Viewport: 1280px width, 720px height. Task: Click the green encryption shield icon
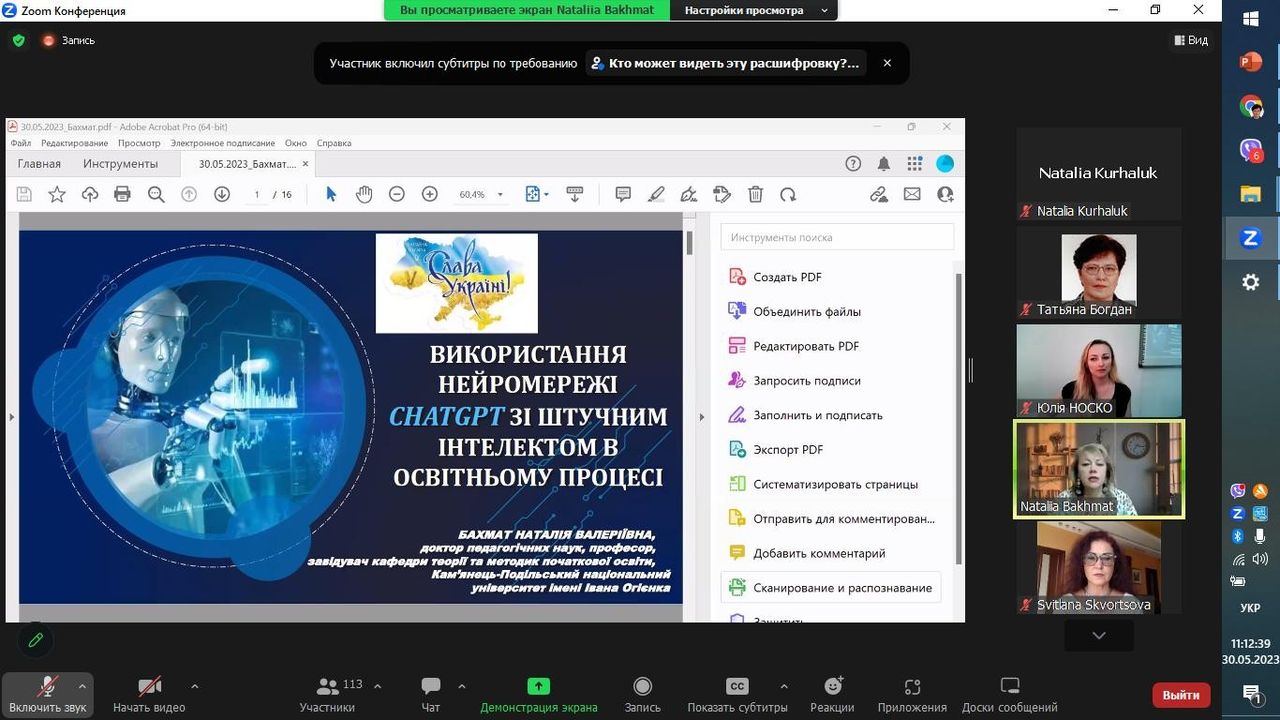click(18, 41)
